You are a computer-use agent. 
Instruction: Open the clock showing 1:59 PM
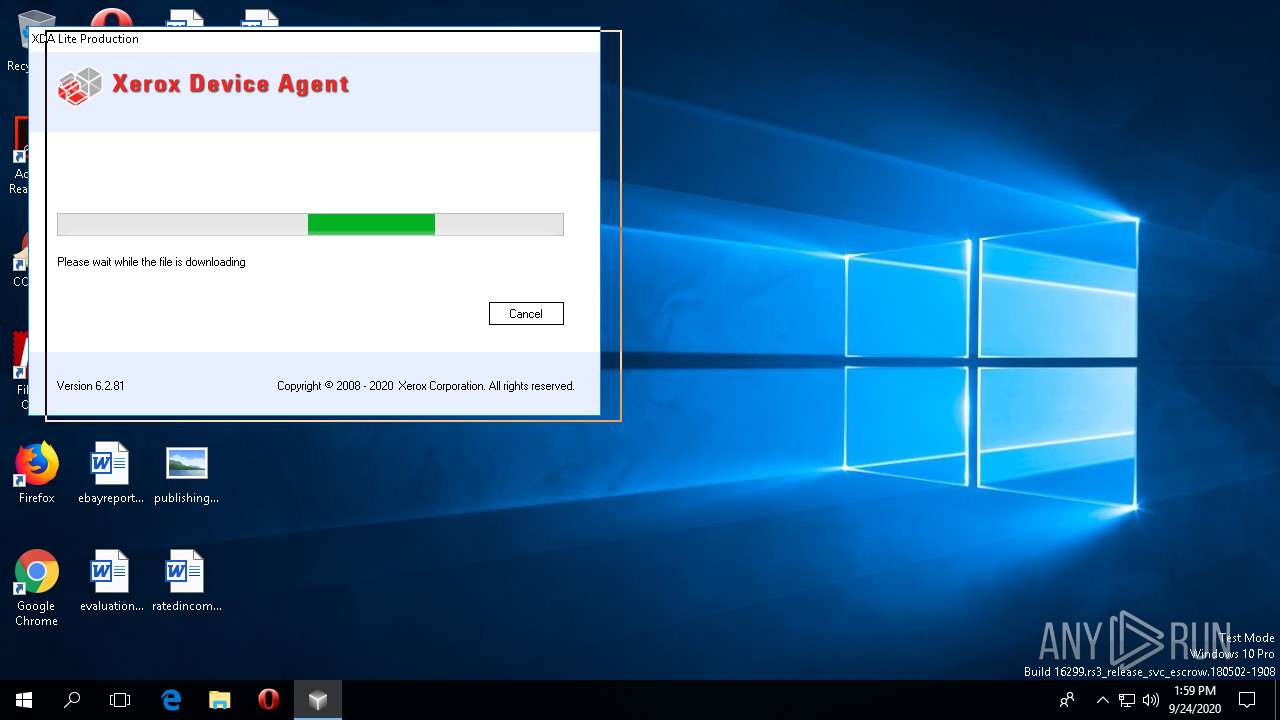(1195, 700)
